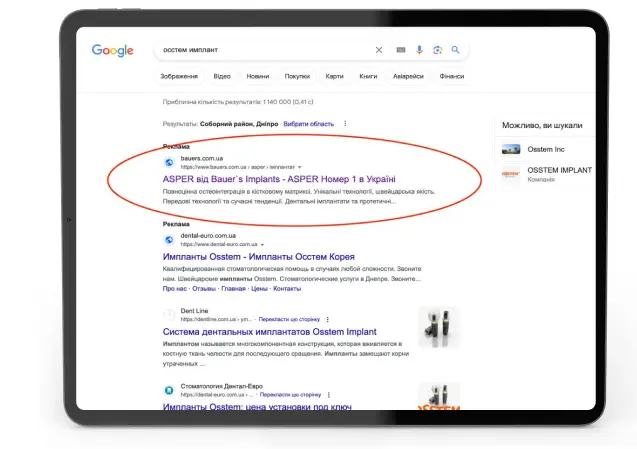Open the on-screen keyboard icon

[x=401, y=50]
